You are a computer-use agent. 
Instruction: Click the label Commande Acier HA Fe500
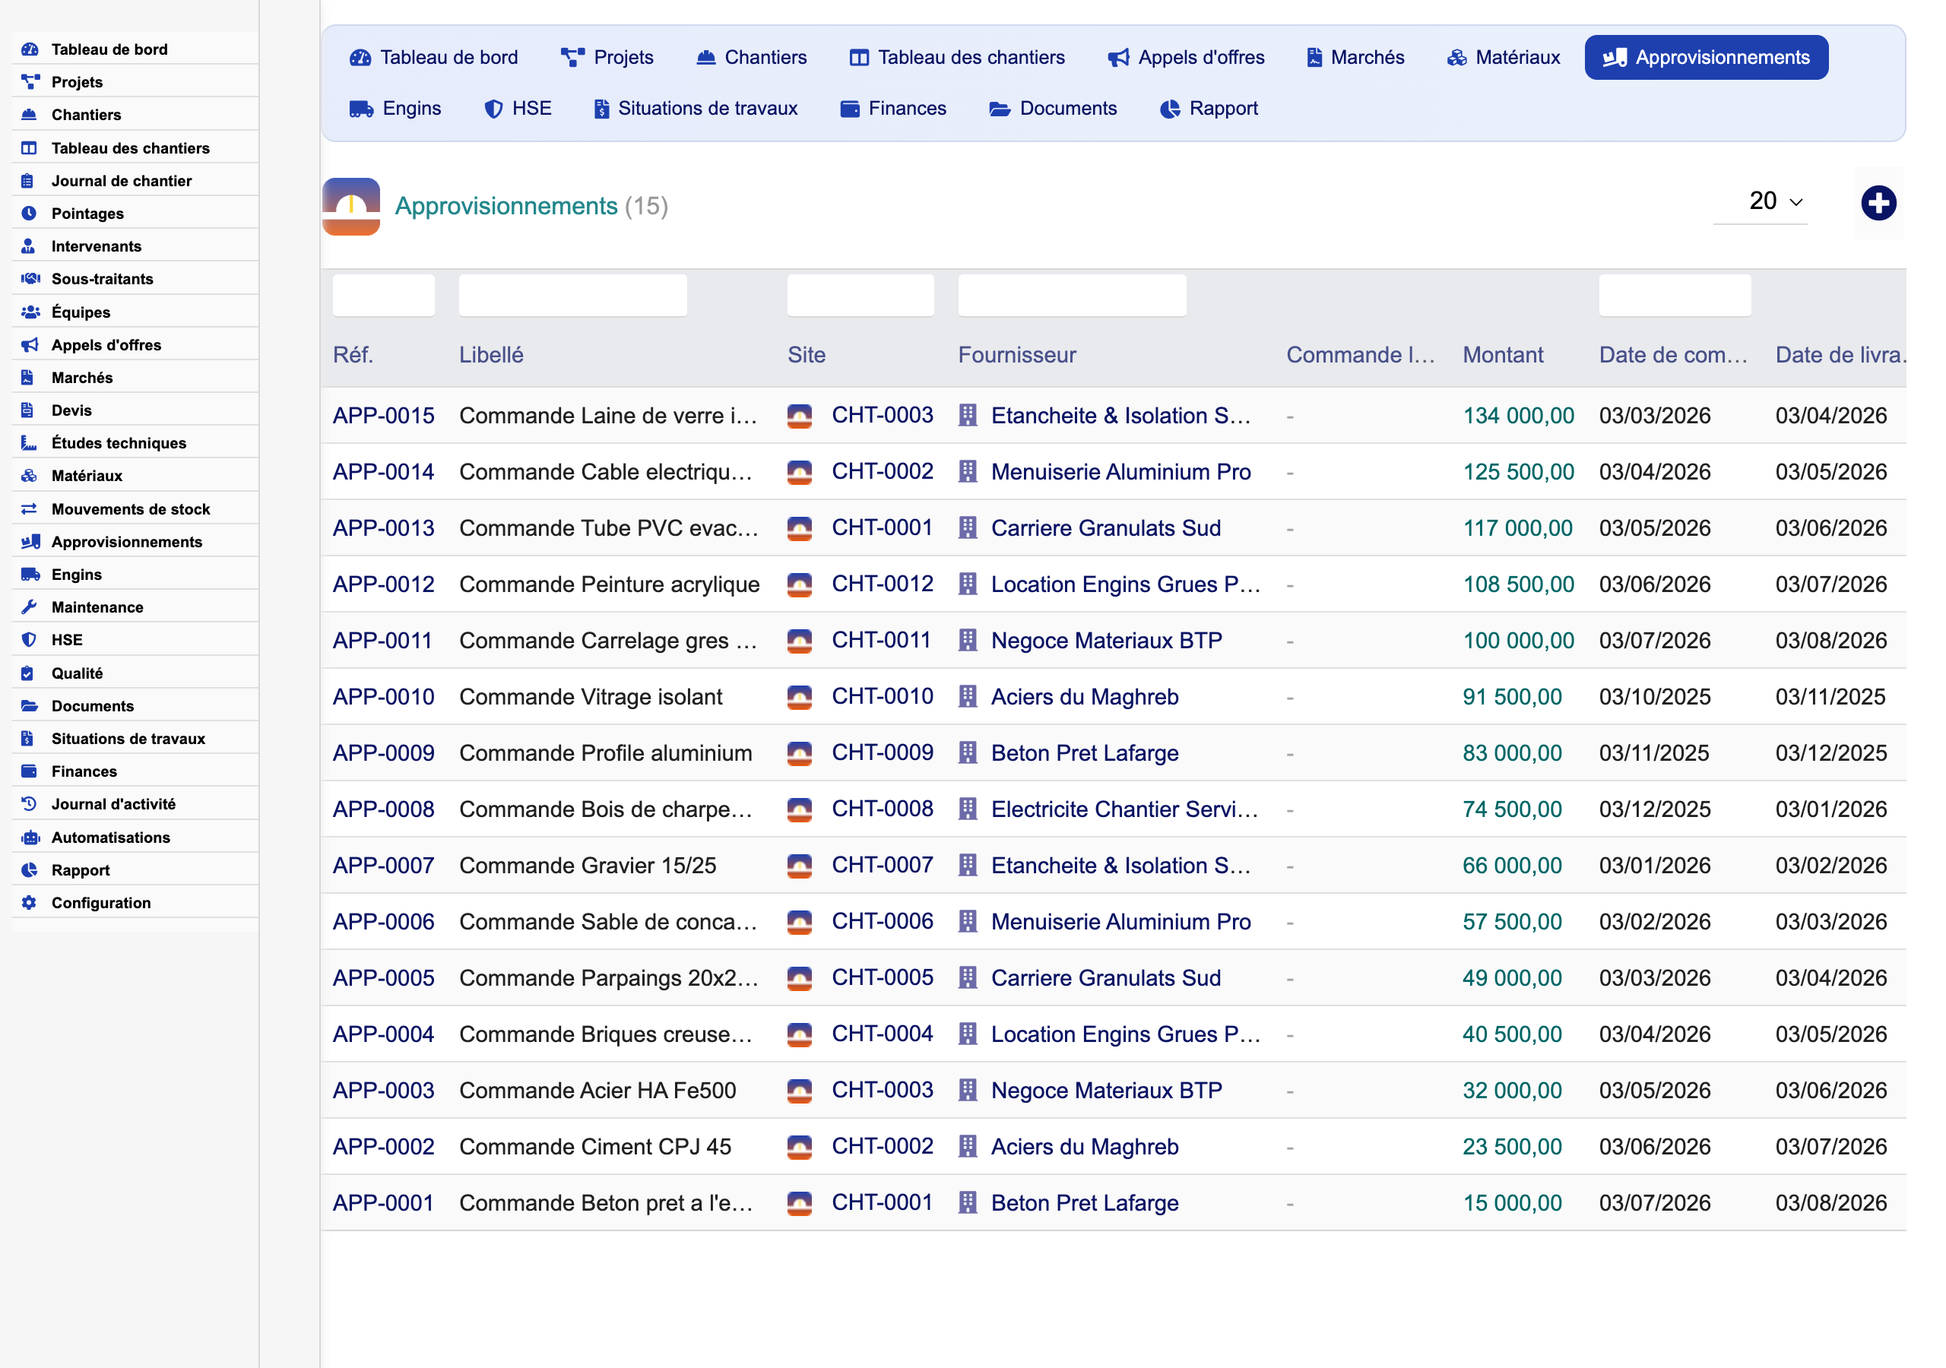click(598, 1091)
